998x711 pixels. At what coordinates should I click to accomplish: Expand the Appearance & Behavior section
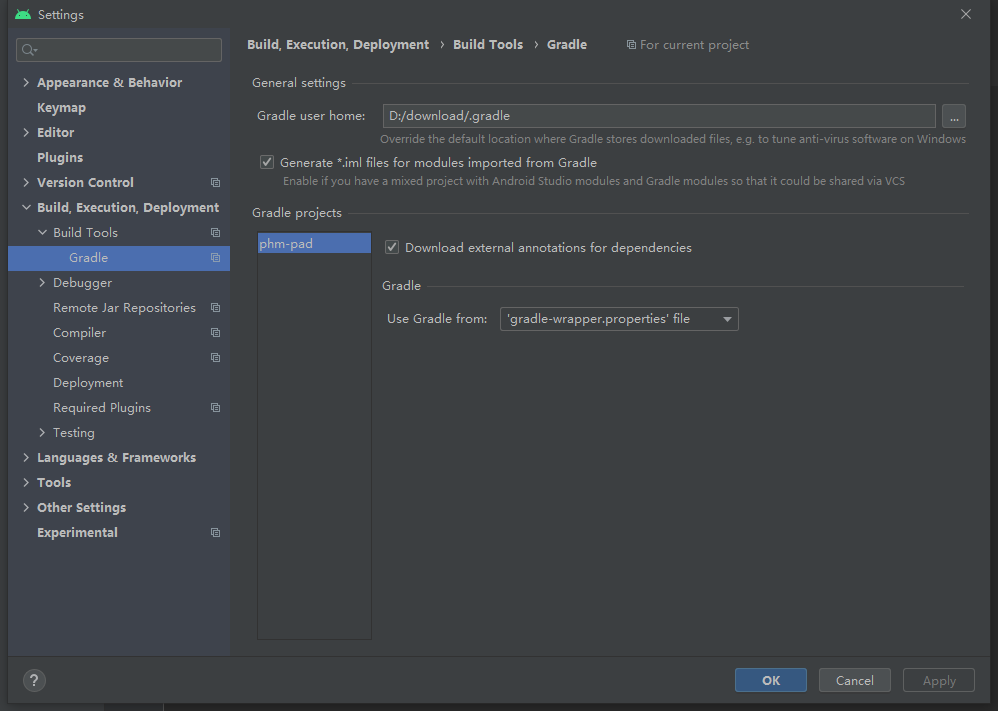pyautogui.click(x=26, y=83)
